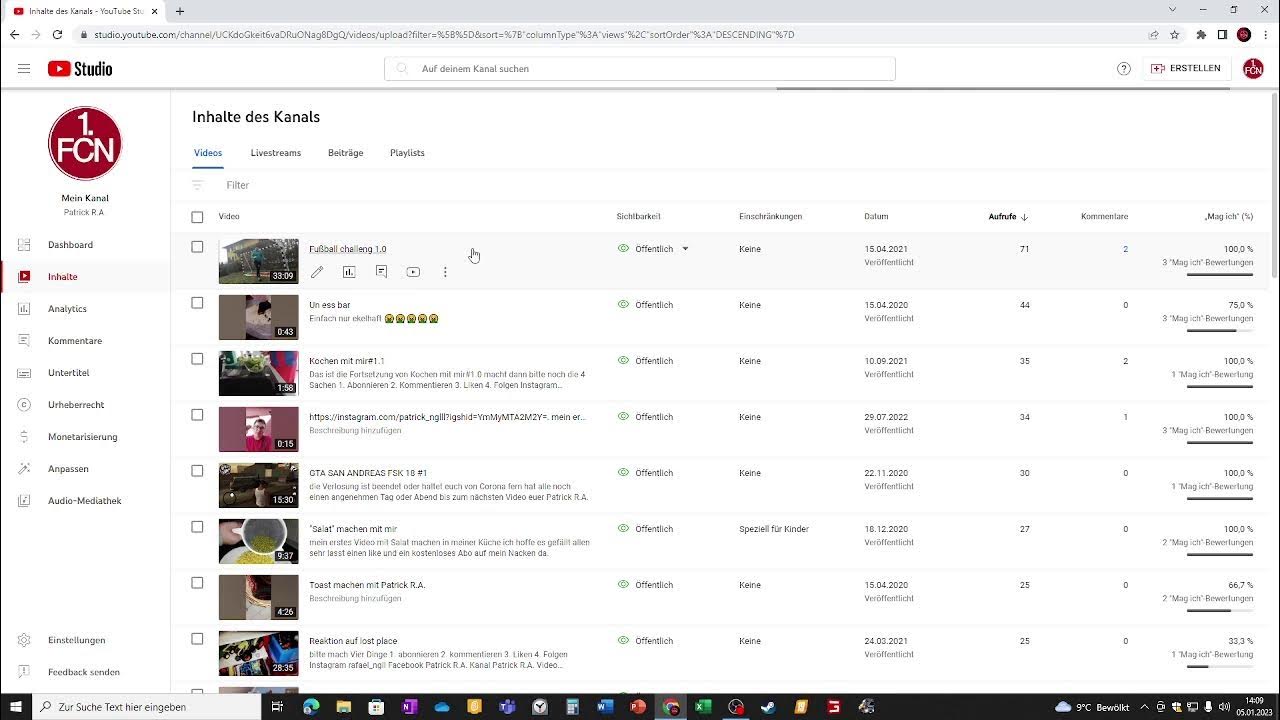The image size is (1280, 720).
Task: Switch to the Videos tab
Action: 208,153
